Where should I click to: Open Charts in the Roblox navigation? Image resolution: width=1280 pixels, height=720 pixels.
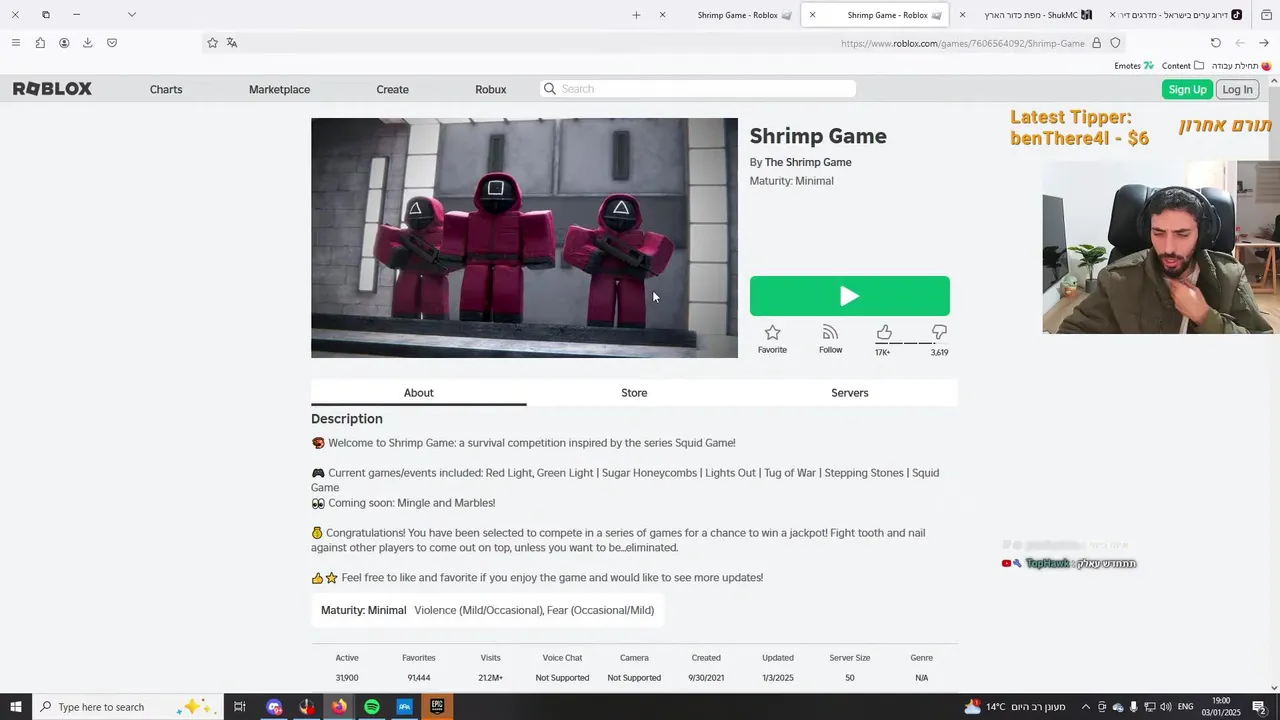(x=166, y=89)
